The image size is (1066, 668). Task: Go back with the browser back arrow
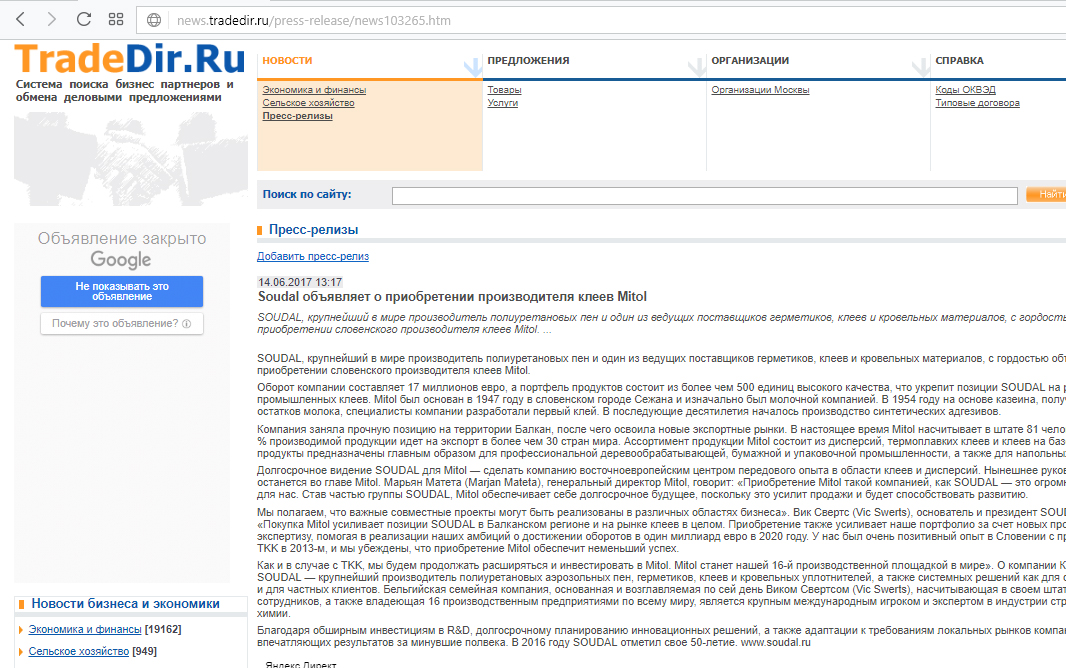tap(20, 20)
